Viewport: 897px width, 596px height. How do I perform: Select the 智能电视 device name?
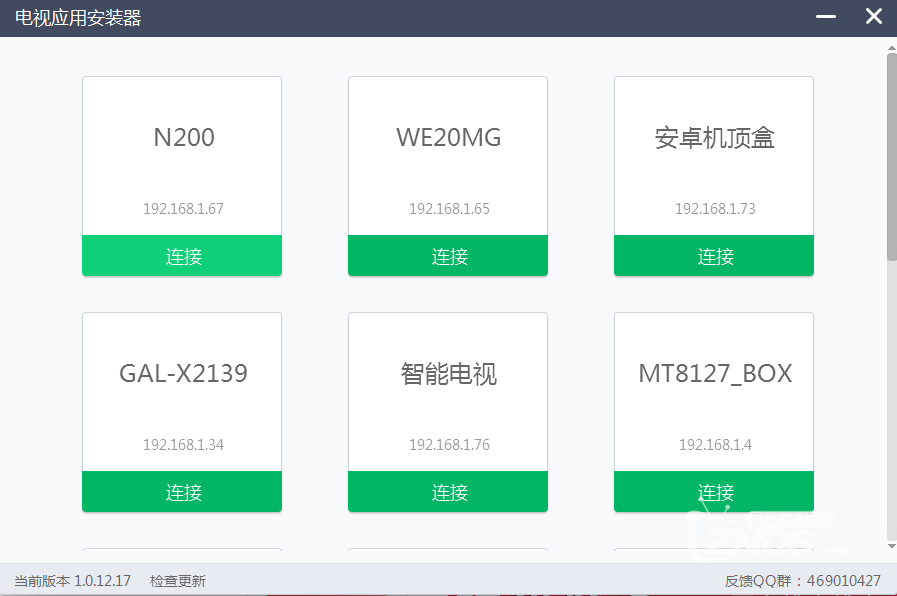click(x=448, y=374)
